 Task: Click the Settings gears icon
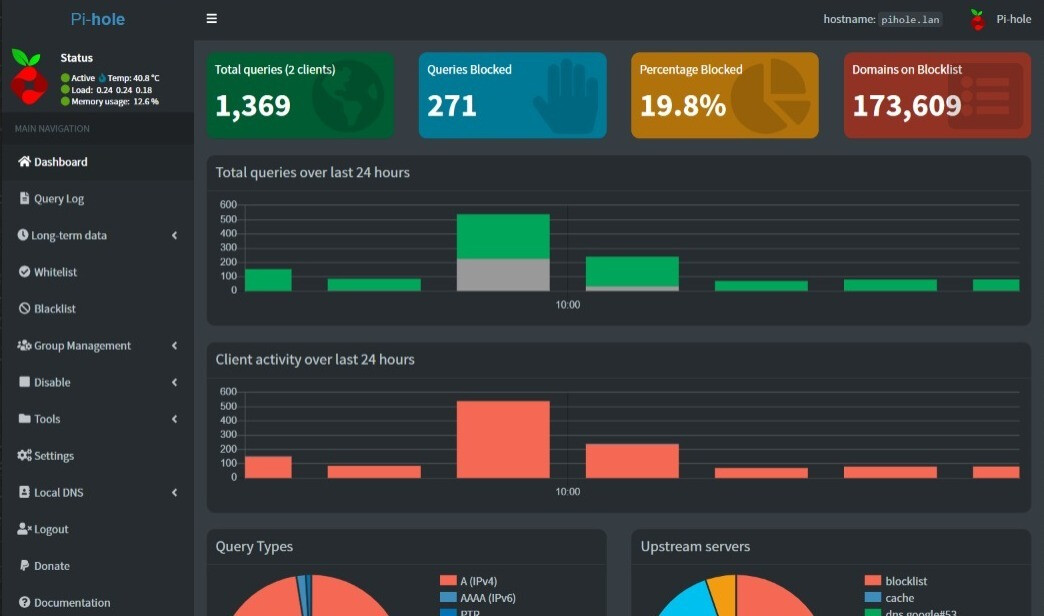pos(24,455)
